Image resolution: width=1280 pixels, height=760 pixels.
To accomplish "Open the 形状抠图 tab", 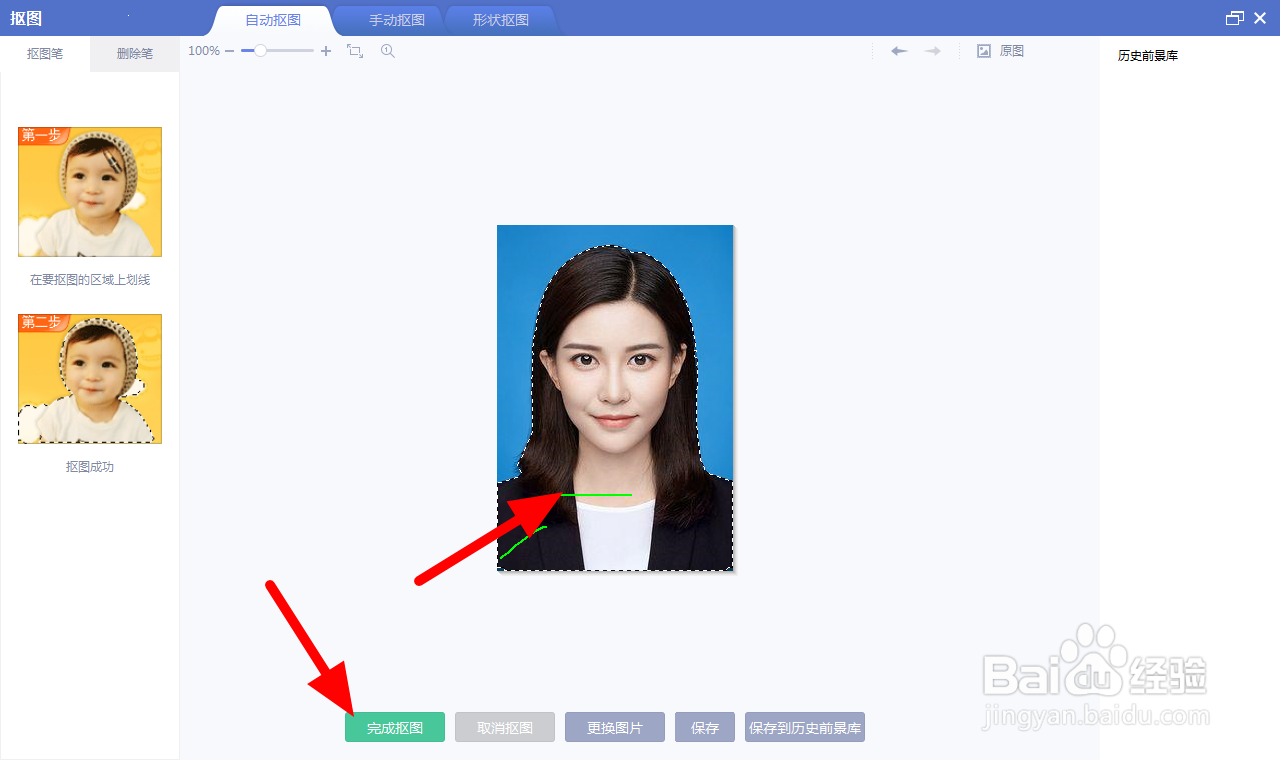I will click(x=501, y=20).
